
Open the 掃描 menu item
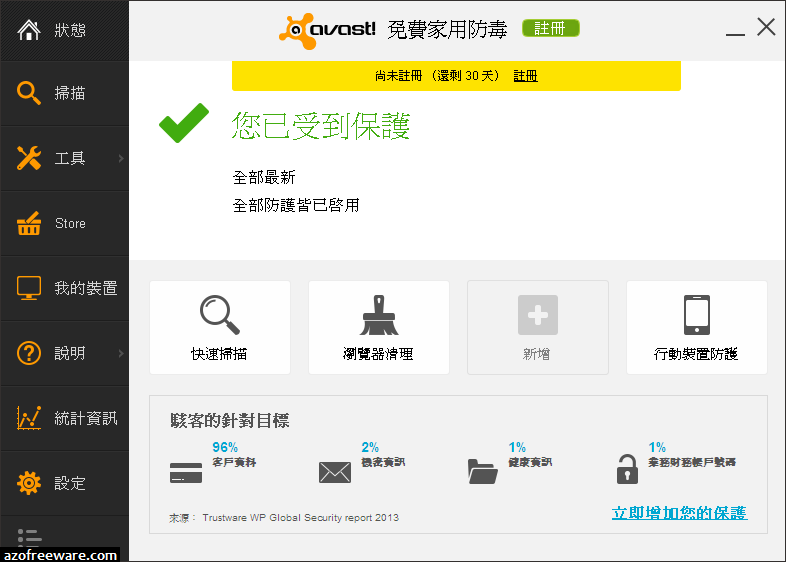click(x=65, y=94)
